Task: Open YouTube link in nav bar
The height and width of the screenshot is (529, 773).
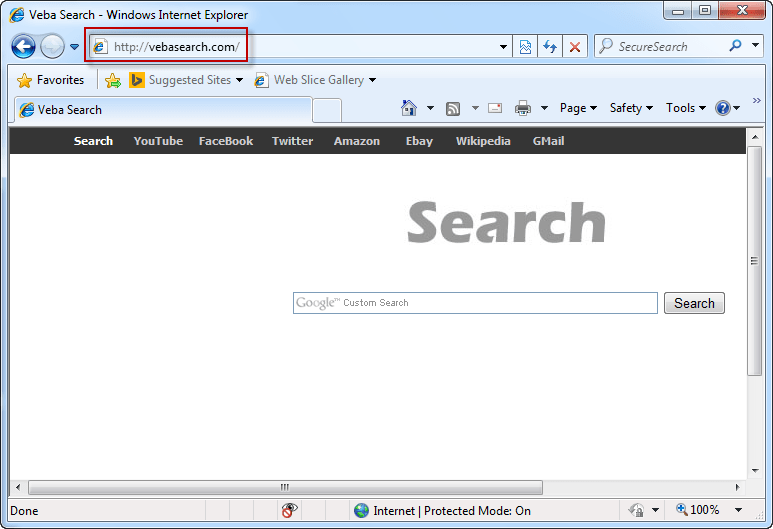Action: 158,141
